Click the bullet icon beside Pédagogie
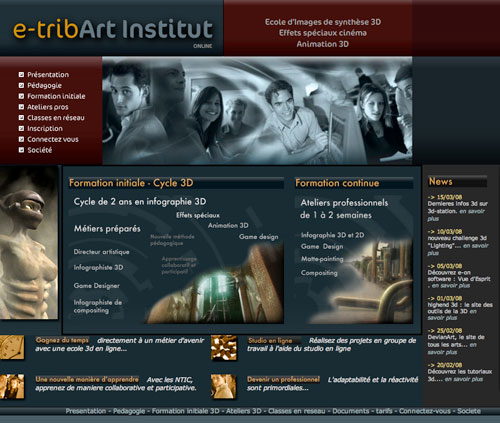The width and height of the screenshot is (500, 423). click(21, 85)
